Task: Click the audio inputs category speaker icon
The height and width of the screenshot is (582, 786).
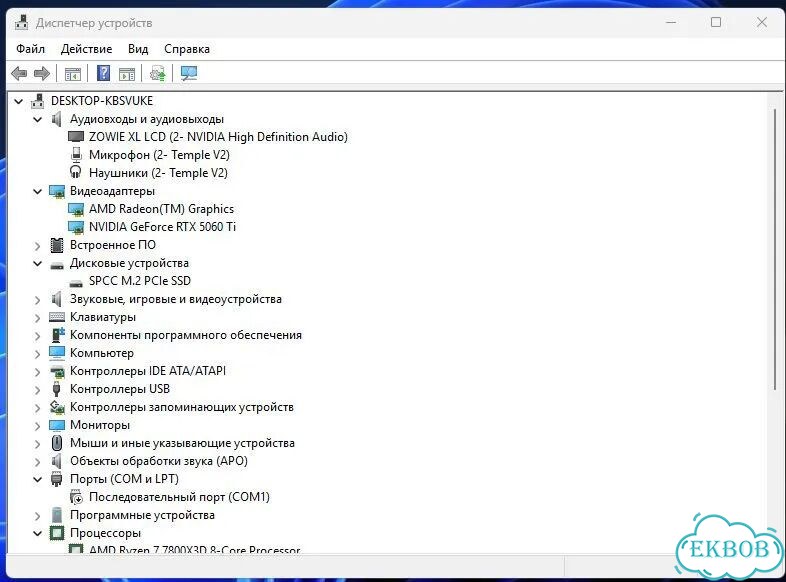Action: coord(57,119)
